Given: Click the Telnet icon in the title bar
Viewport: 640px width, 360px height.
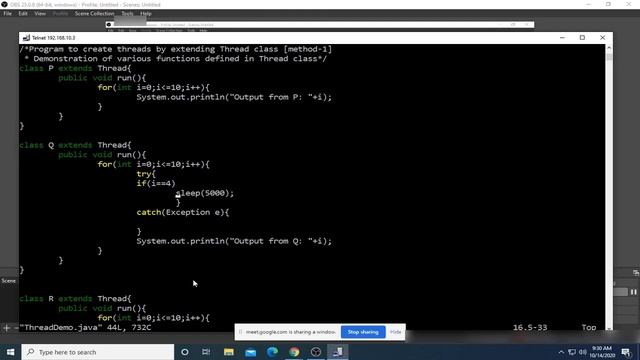Looking at the screenshot, I should click(26, 38).
